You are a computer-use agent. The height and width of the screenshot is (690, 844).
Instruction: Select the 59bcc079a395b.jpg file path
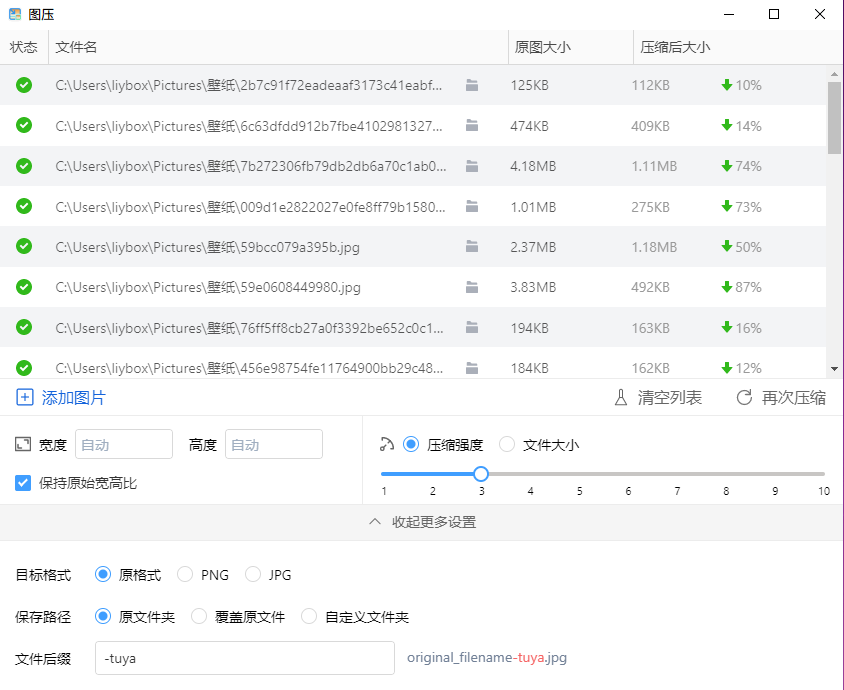[207, 247]
